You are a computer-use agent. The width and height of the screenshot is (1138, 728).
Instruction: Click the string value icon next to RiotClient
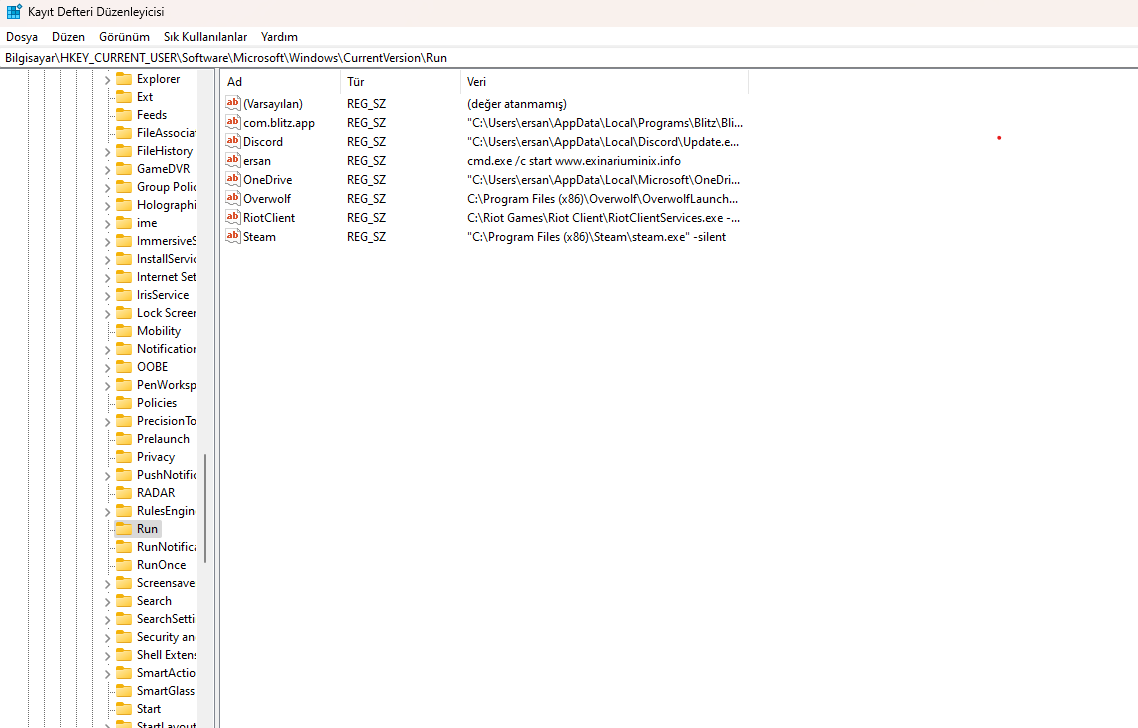pyautogui.click(x=232, y=216)
